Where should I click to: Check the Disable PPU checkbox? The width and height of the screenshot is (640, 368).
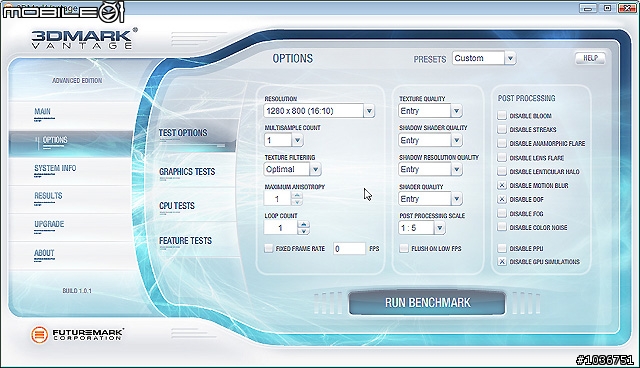pos(502,248)
